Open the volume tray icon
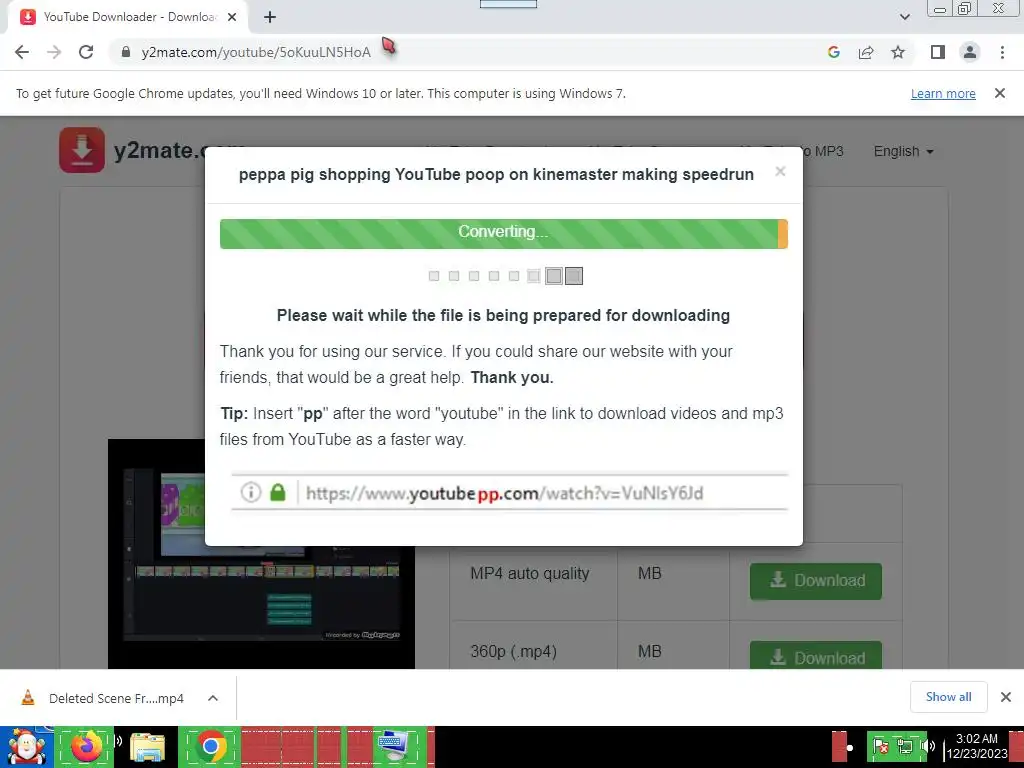The height and width of the screenshot is (768, 1024). (927, 746)
